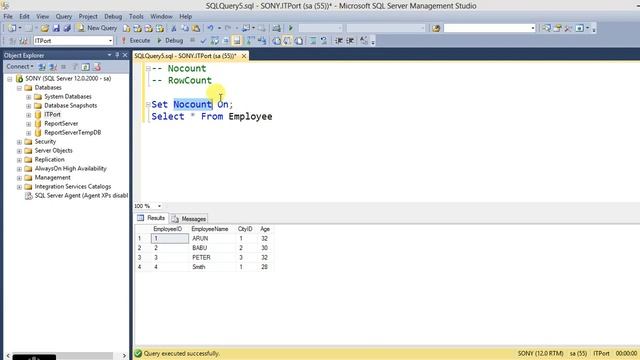Select the ReportServerTempDB database
This screenshot has width=640, height=360.
pos(73,133)
